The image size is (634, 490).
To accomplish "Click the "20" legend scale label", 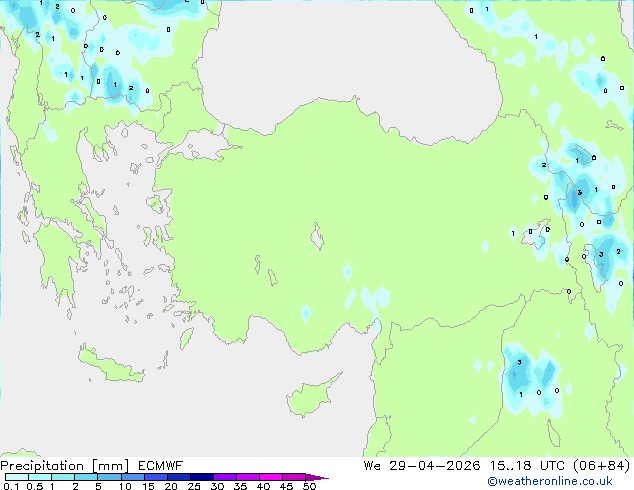I will click(171, 486).
